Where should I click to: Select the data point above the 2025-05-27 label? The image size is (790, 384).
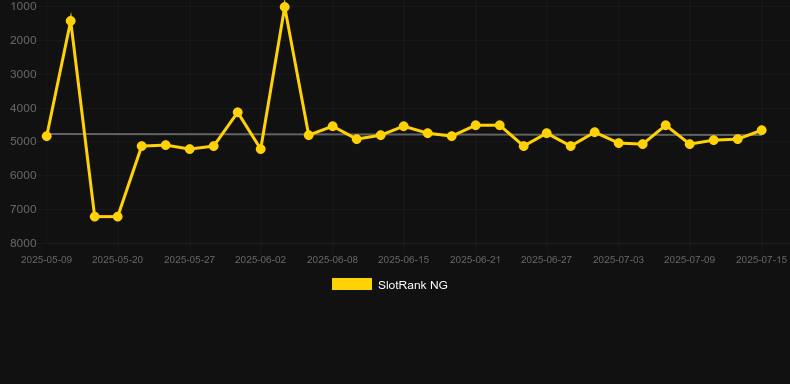point(190,149)
